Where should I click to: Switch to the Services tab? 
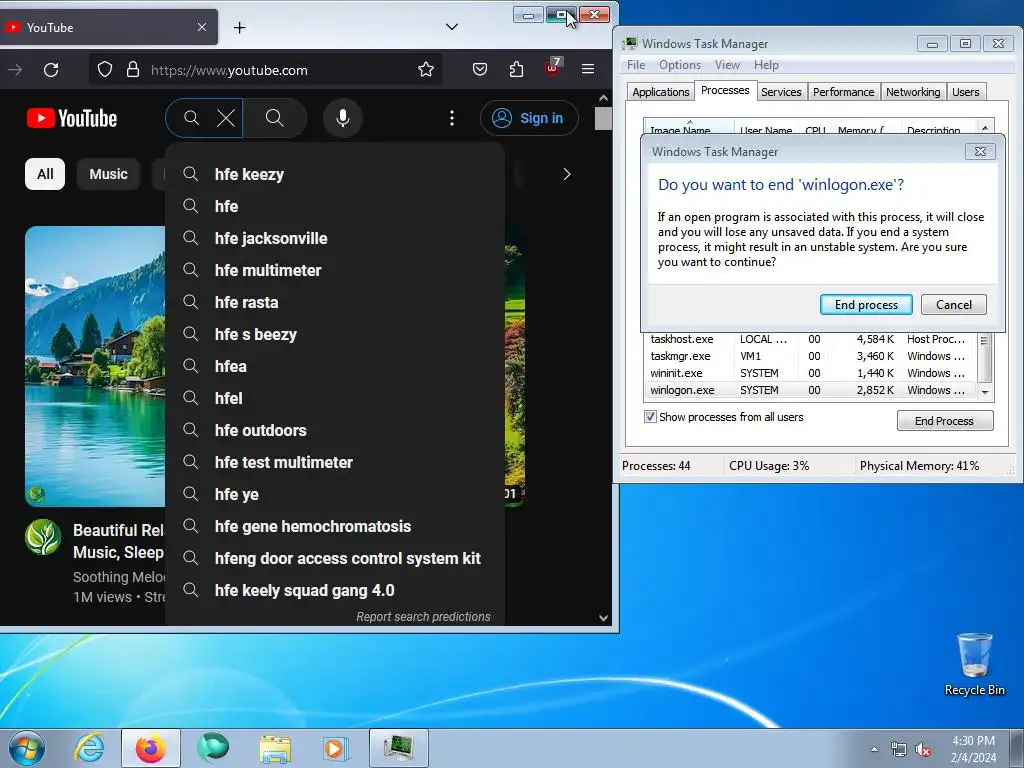[x=781, y=92]
